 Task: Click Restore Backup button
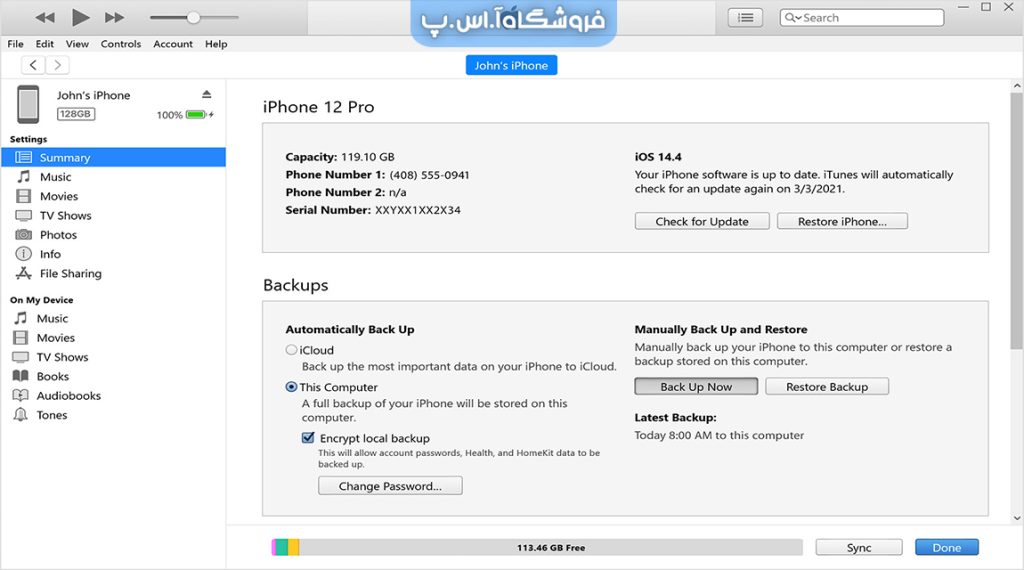(x=827, y=387)
